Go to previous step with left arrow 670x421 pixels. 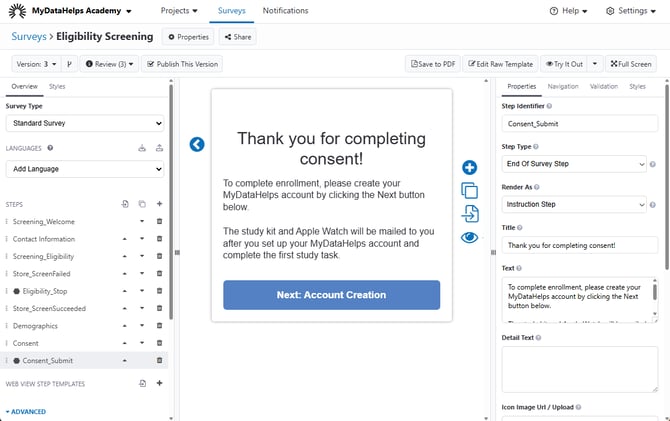point(197,144)
